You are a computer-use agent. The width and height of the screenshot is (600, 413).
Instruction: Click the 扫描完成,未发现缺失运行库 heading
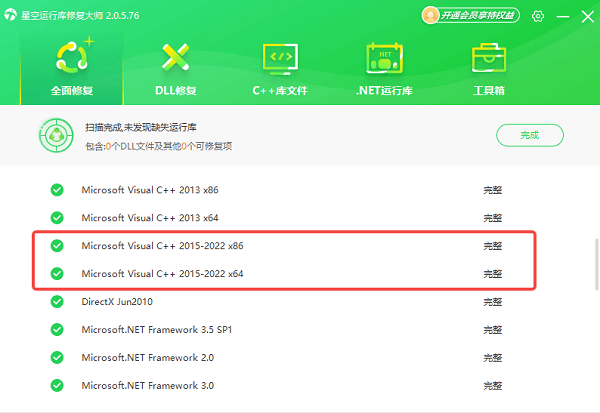[x=141, y=127]
